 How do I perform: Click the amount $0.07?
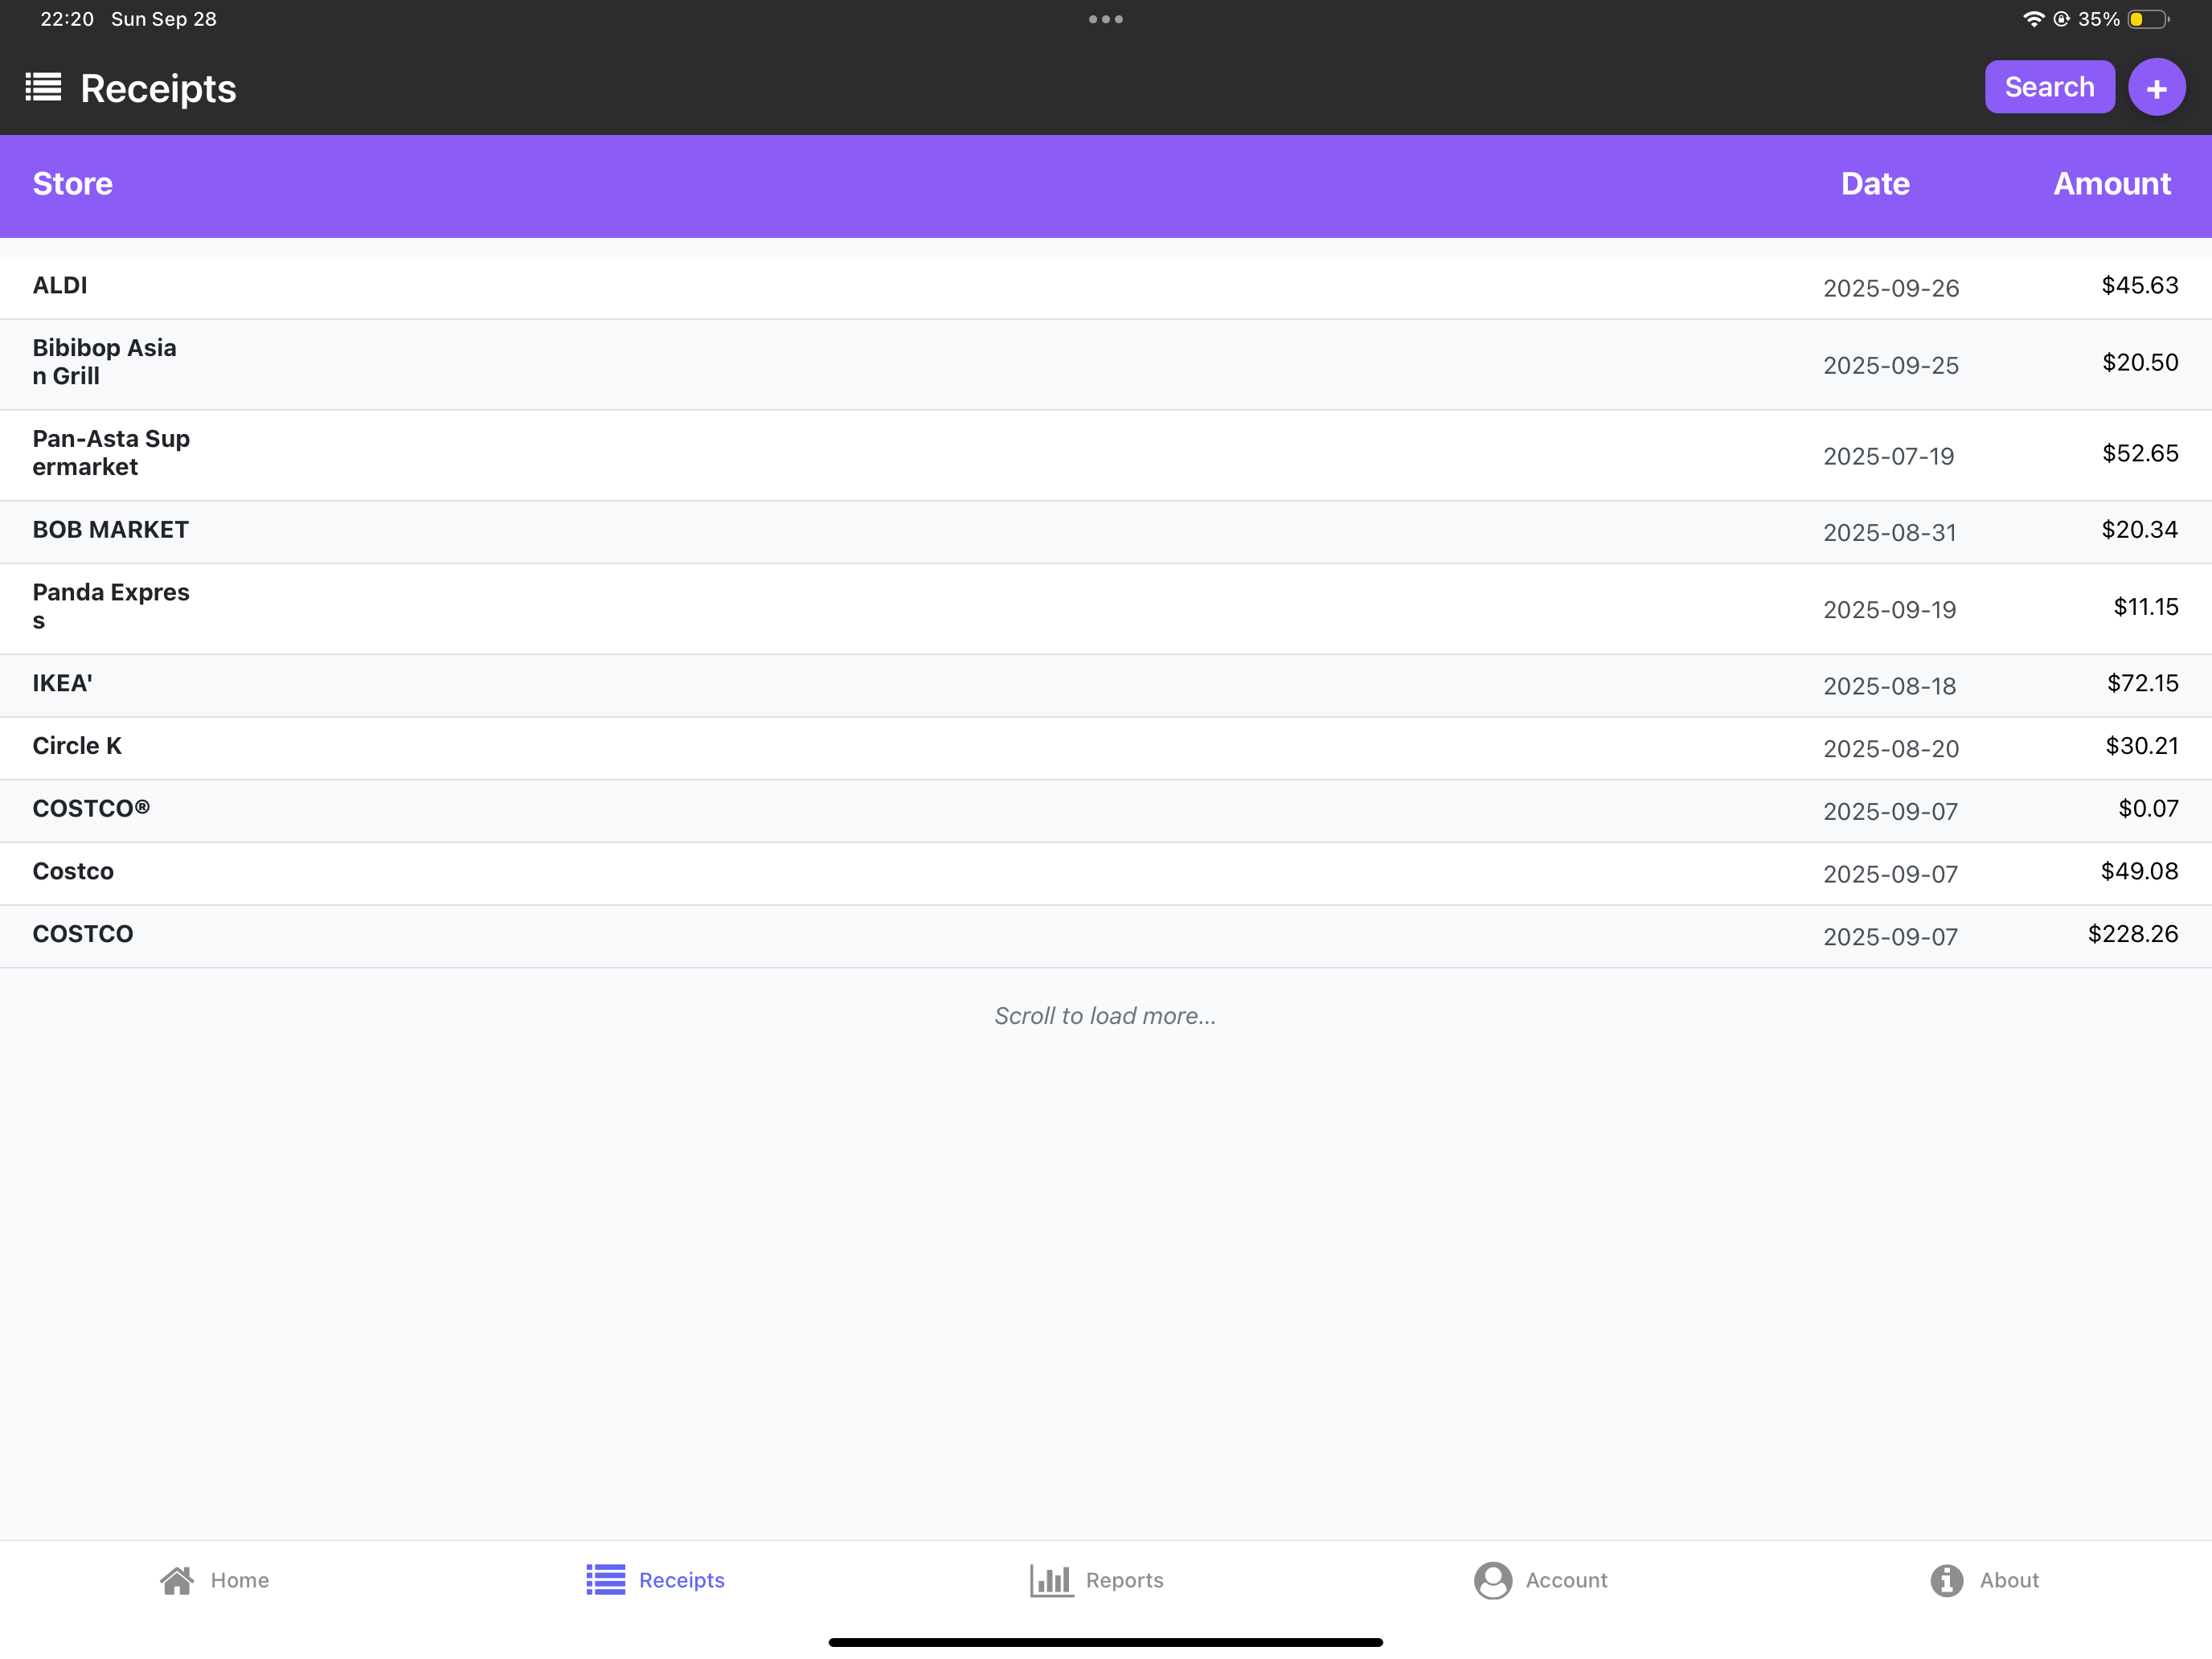2148,809
